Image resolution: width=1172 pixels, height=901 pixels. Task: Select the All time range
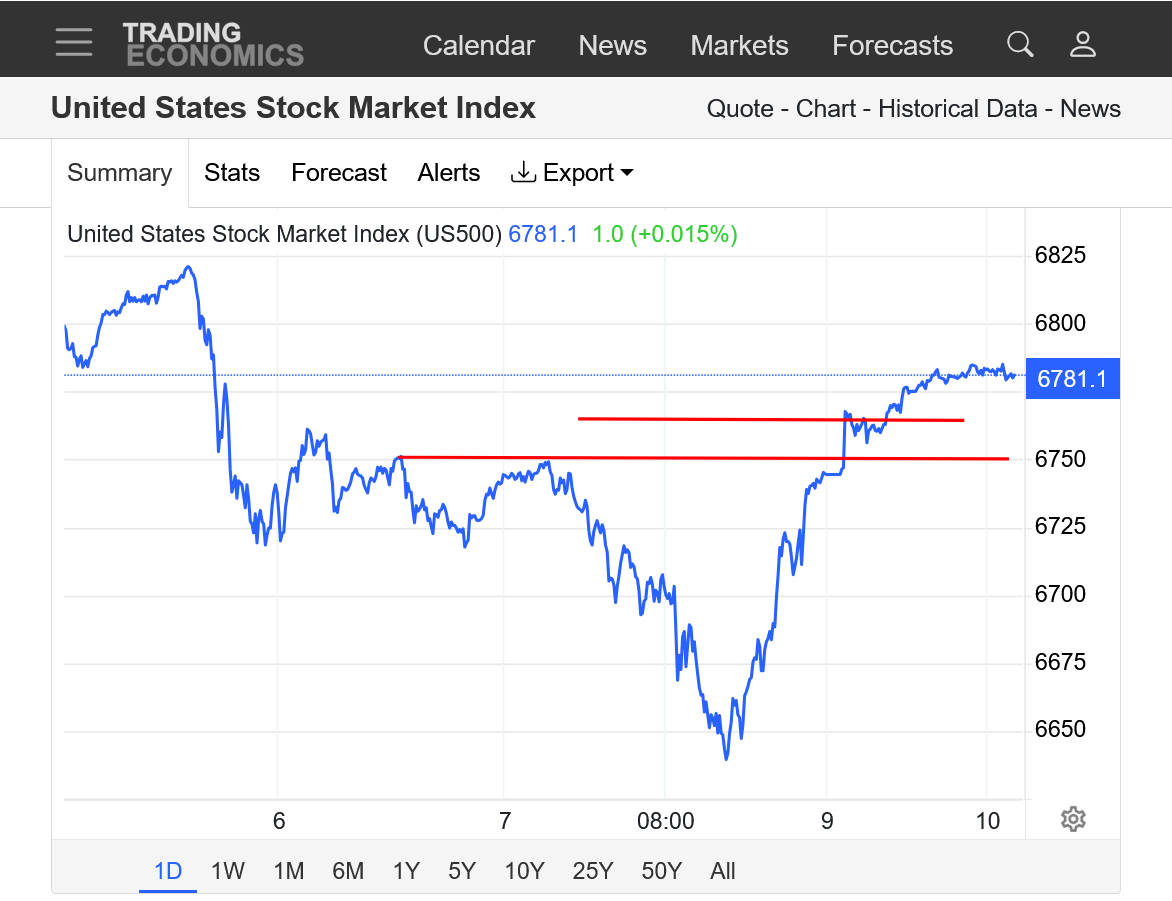(723, 871)
